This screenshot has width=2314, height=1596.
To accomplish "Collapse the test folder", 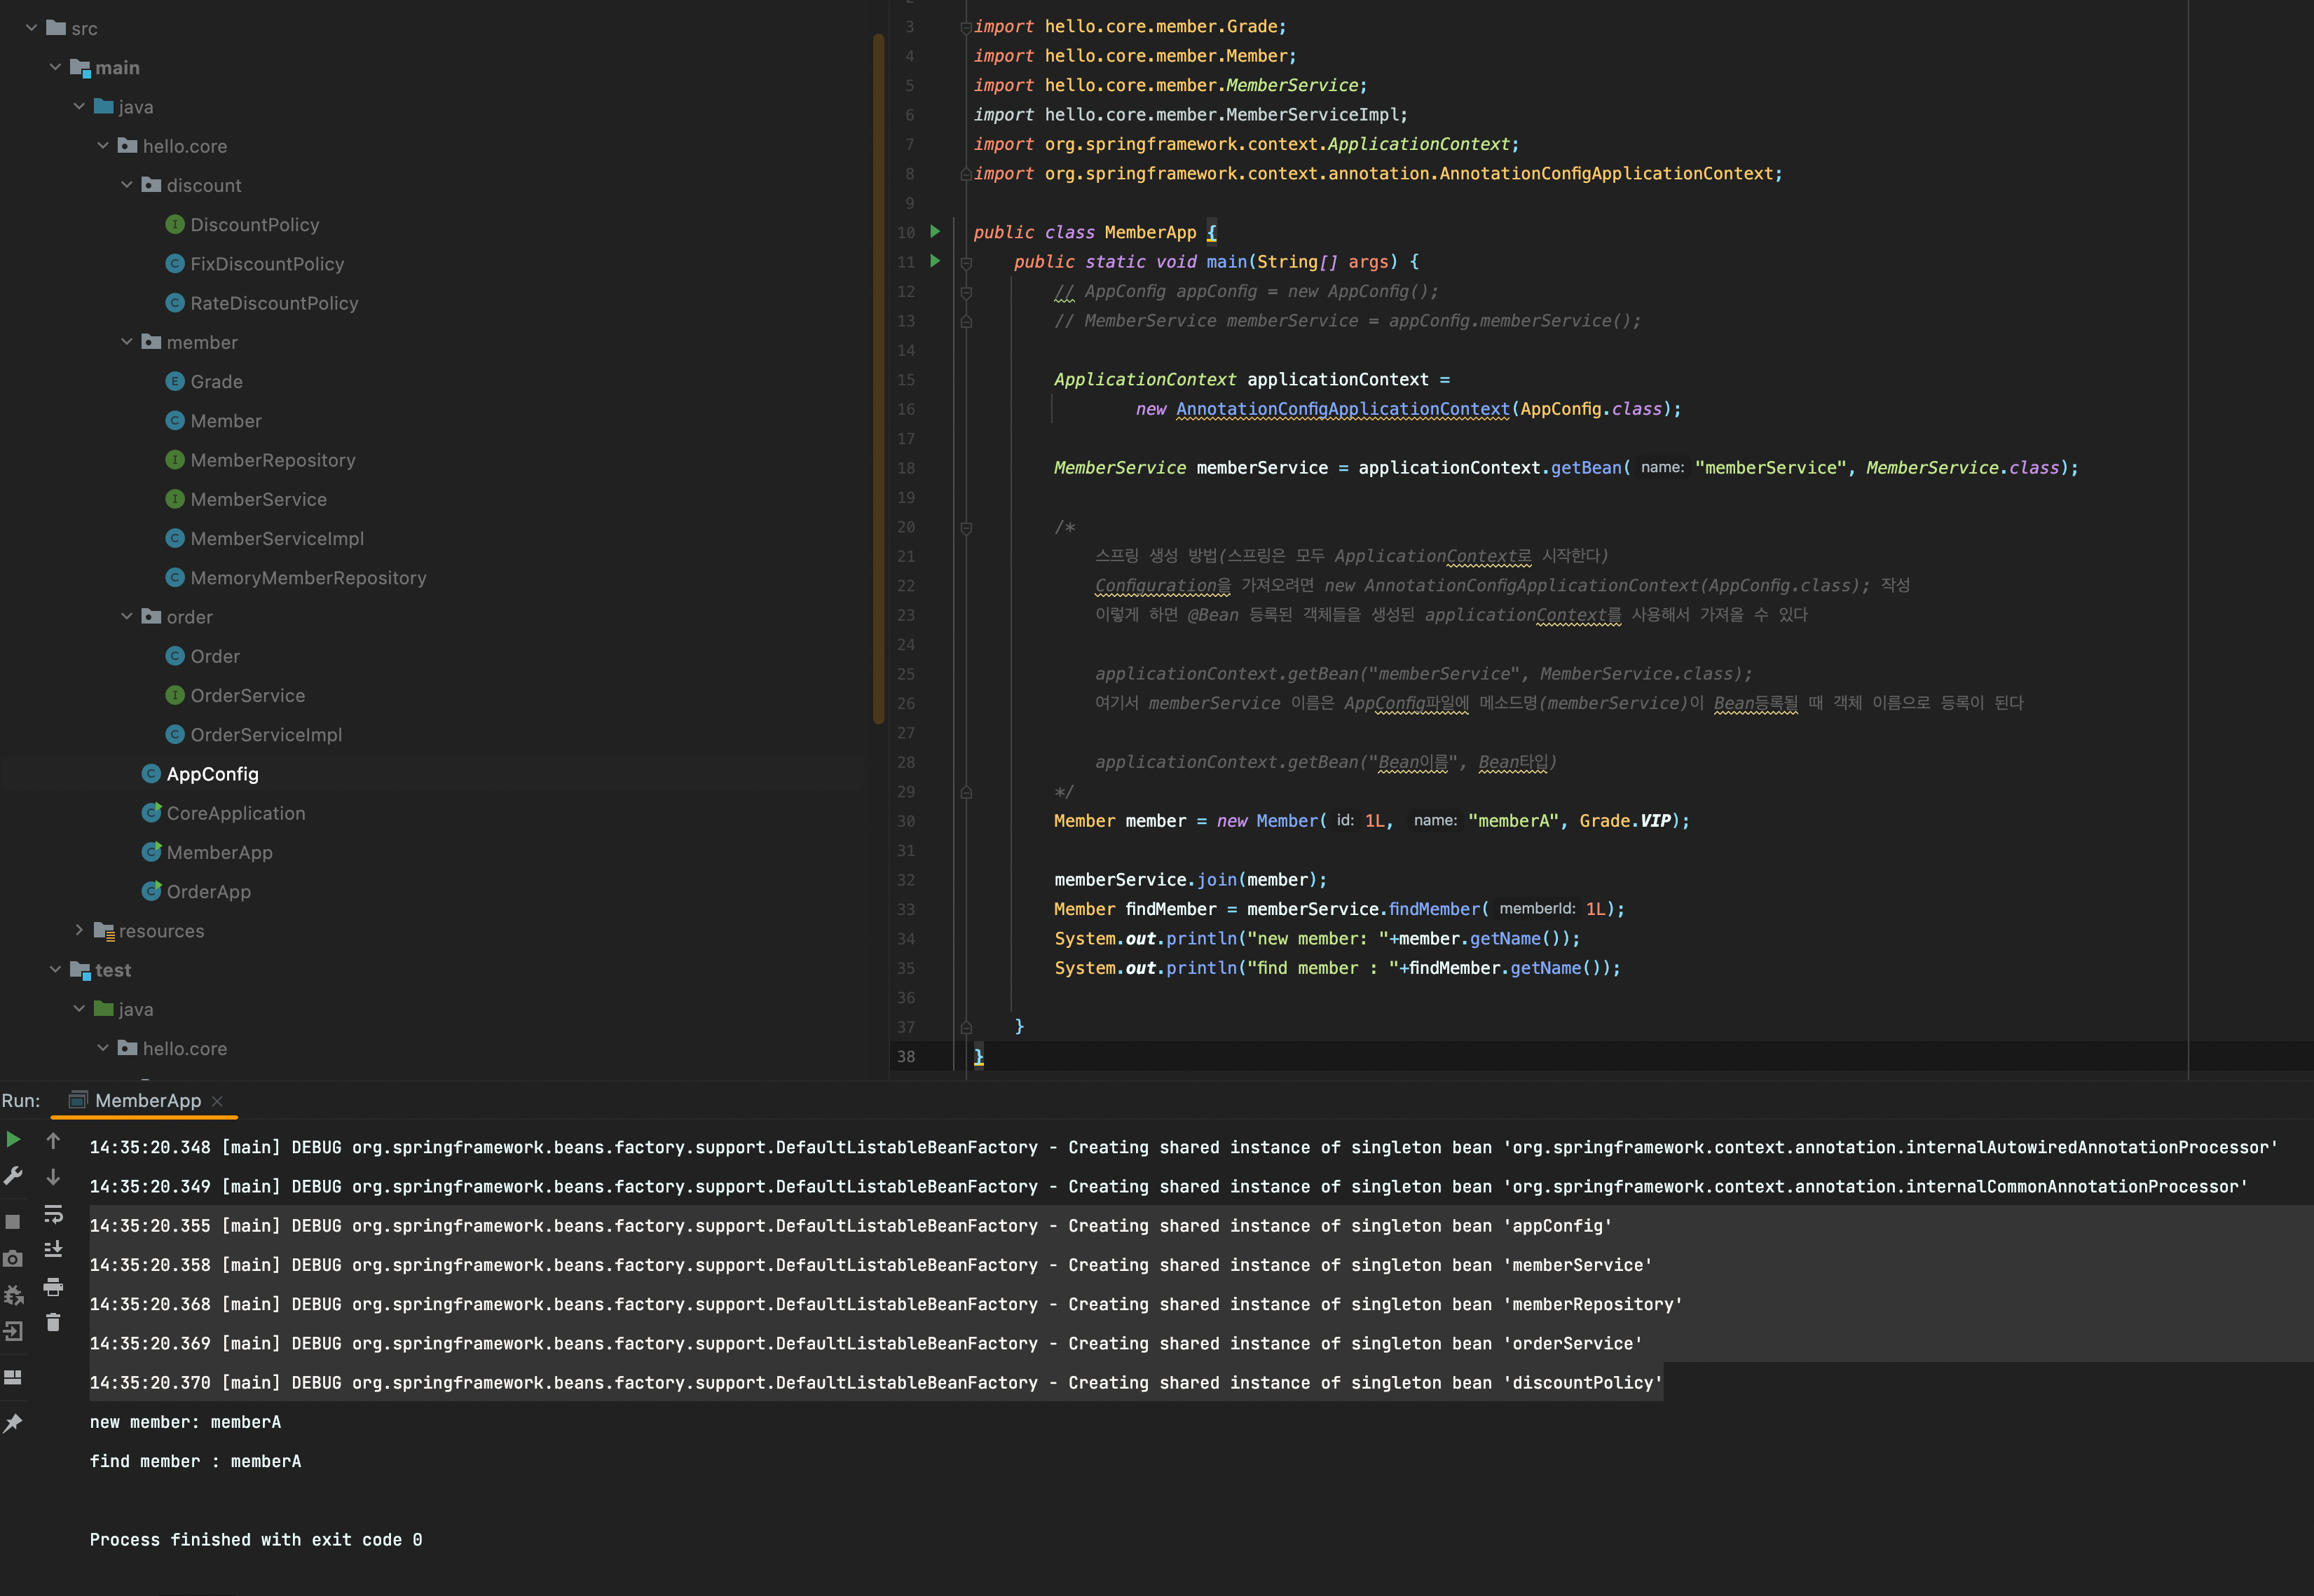I will pos(55,969).
